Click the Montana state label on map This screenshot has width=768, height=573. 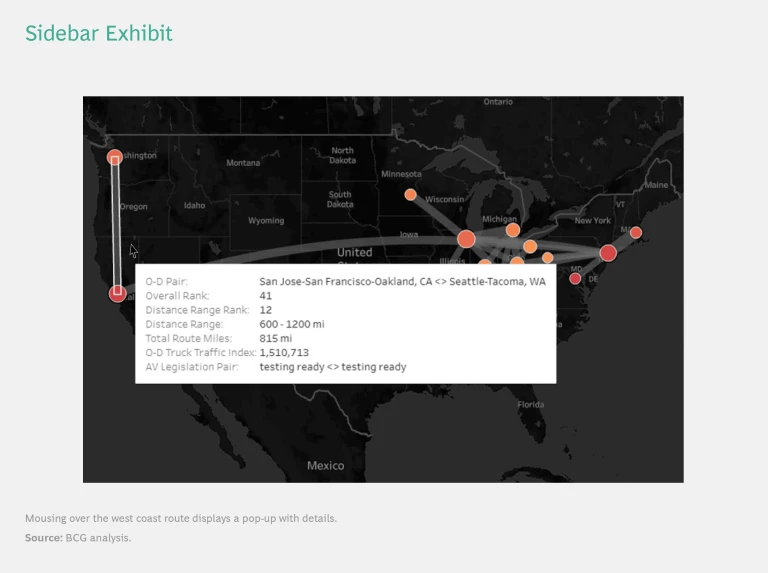243,163
